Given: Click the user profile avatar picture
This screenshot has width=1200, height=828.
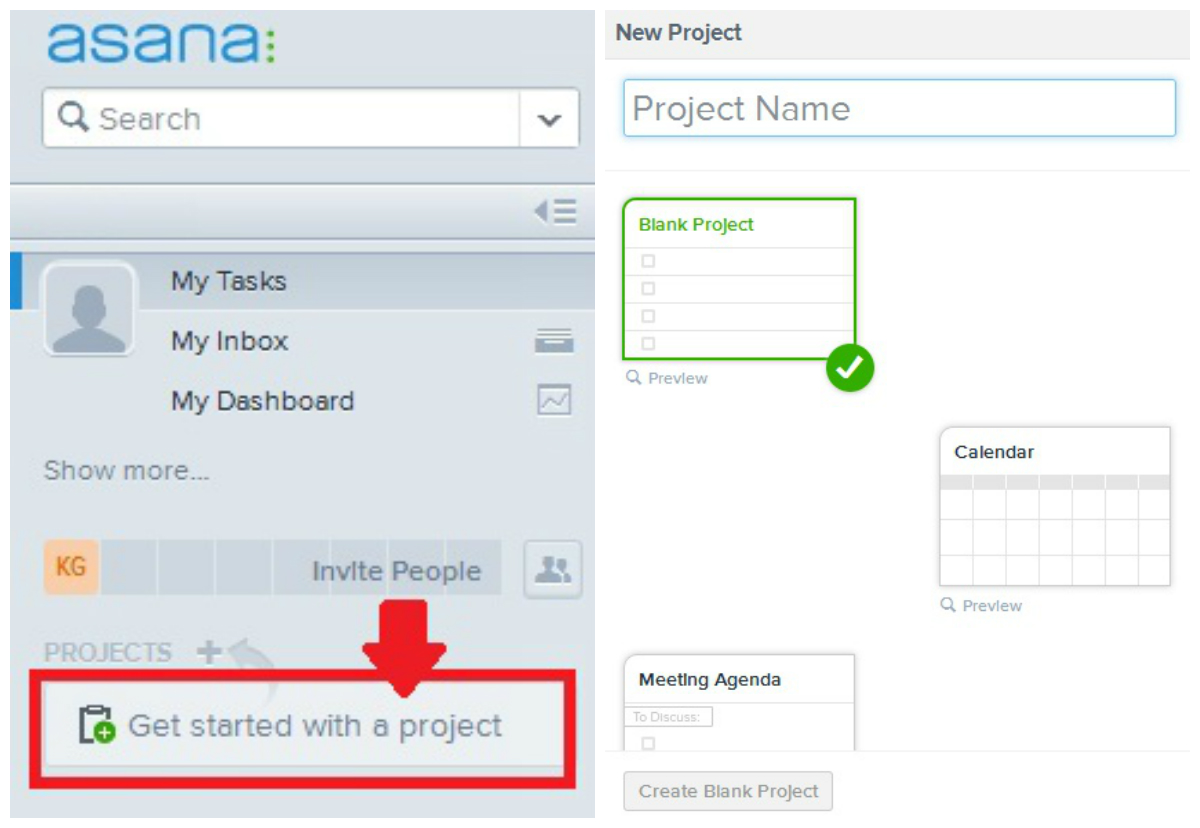Looking at the screenshot, I should point(89,309).
